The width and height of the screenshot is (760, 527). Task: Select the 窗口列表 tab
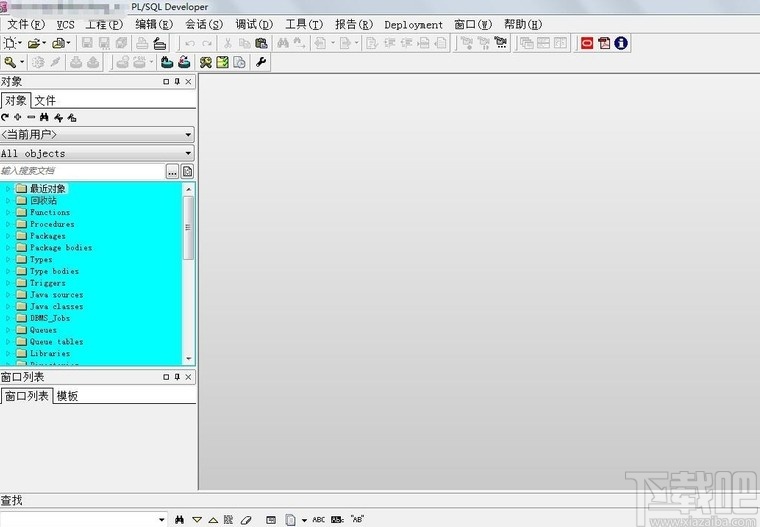[x=27, y=396]
